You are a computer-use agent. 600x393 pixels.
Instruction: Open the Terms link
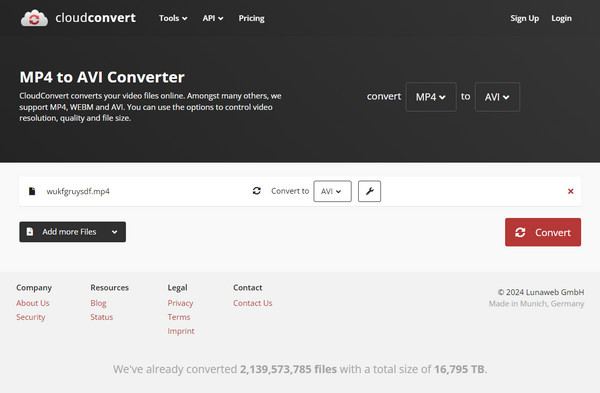click(x=179, y=317)
